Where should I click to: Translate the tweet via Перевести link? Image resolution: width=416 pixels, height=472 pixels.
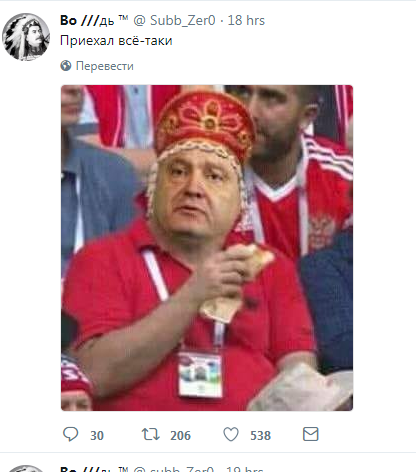tap(105, 66)
